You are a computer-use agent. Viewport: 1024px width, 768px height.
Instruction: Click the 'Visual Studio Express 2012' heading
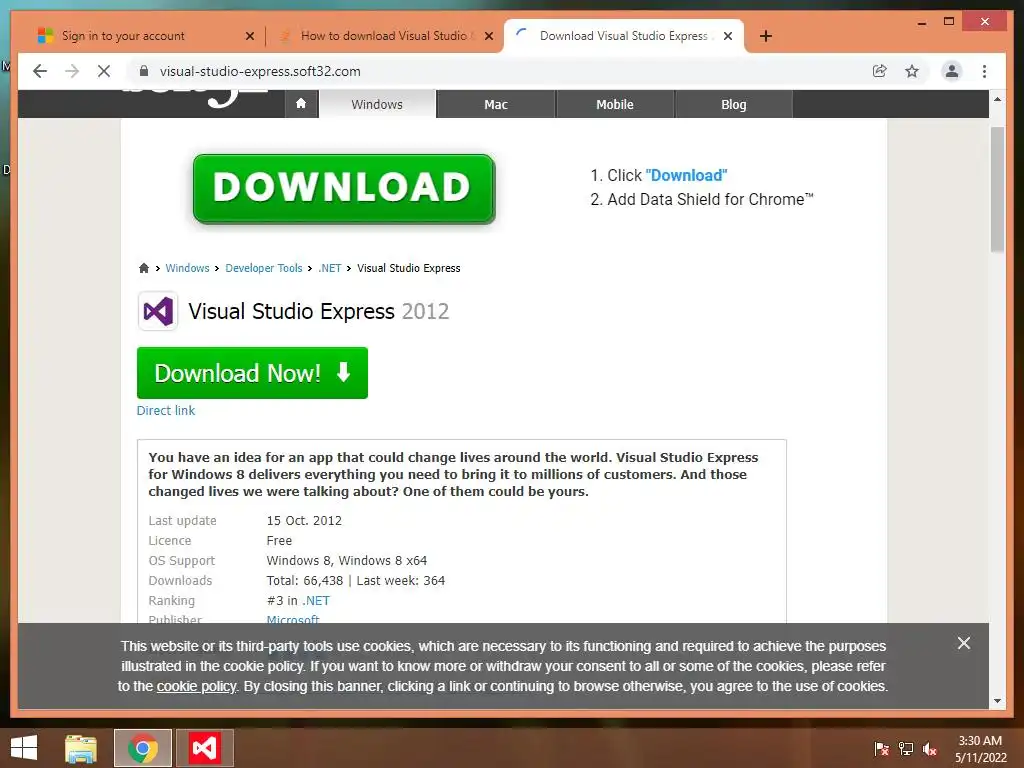tap(319, 311)
